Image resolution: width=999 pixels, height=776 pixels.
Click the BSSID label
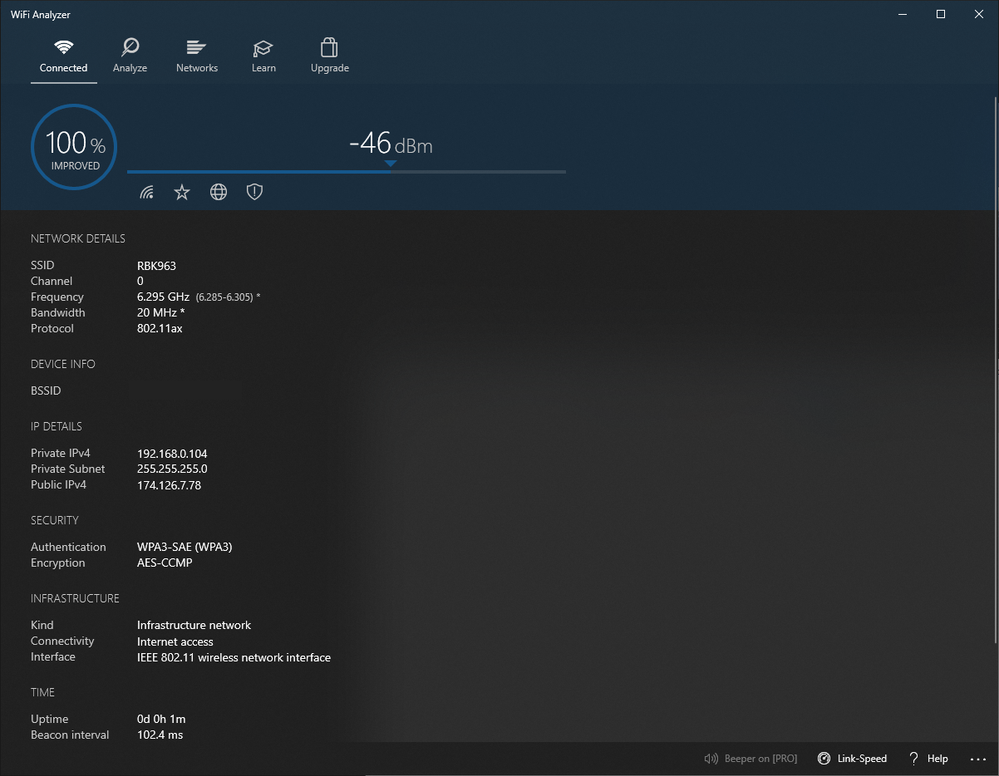[46, 391]
